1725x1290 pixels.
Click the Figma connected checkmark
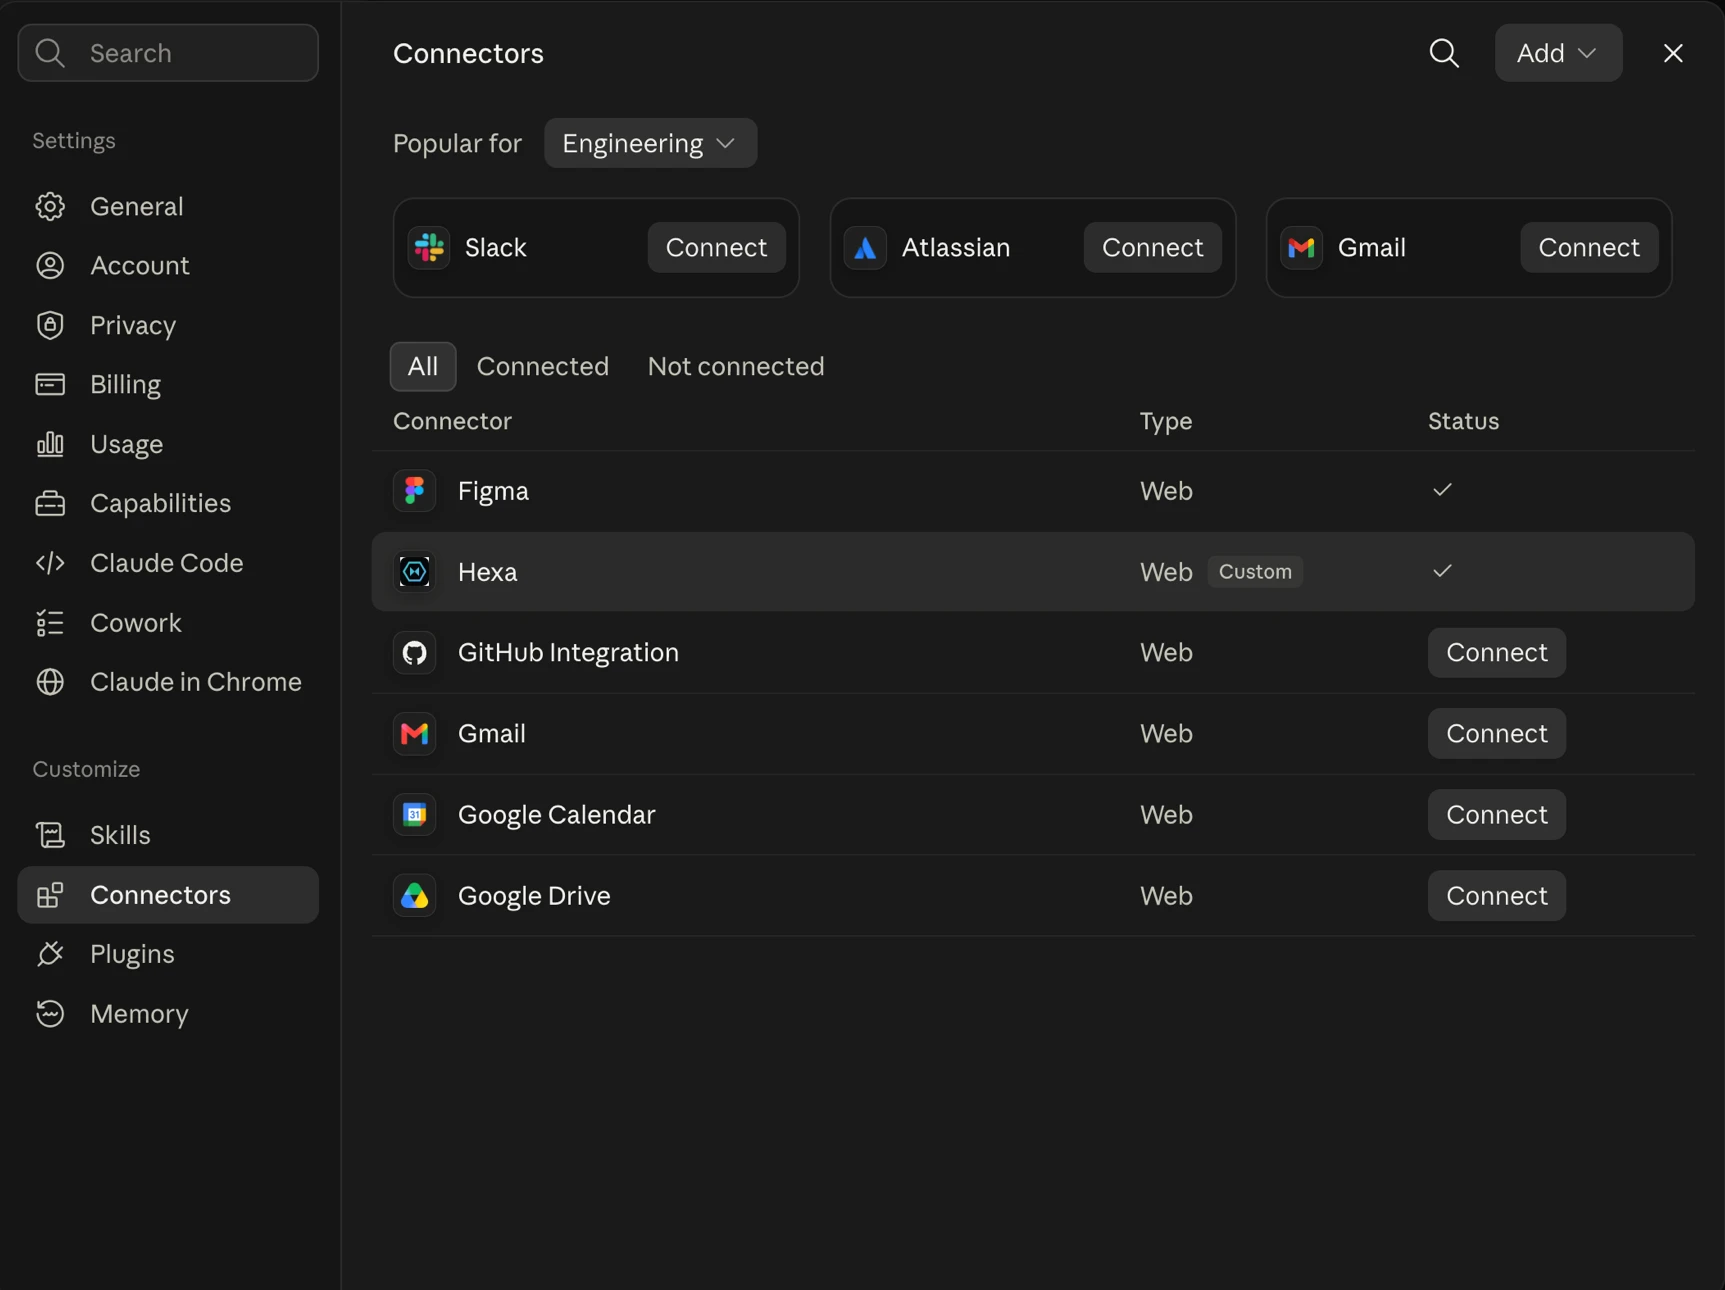pyautogui.click(x=1442, y=490)
